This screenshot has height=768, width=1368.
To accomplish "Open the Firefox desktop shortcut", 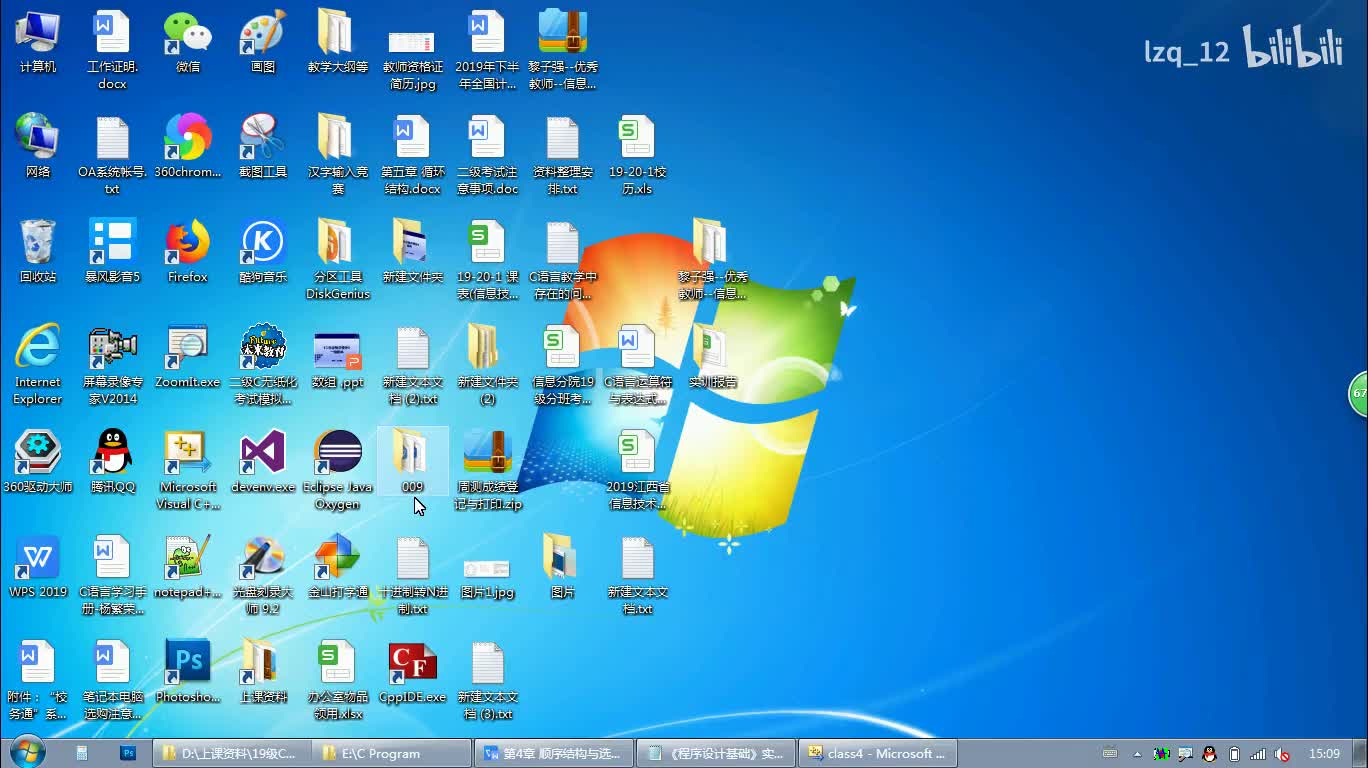I will pyautogui.click(x=187, y=243).
